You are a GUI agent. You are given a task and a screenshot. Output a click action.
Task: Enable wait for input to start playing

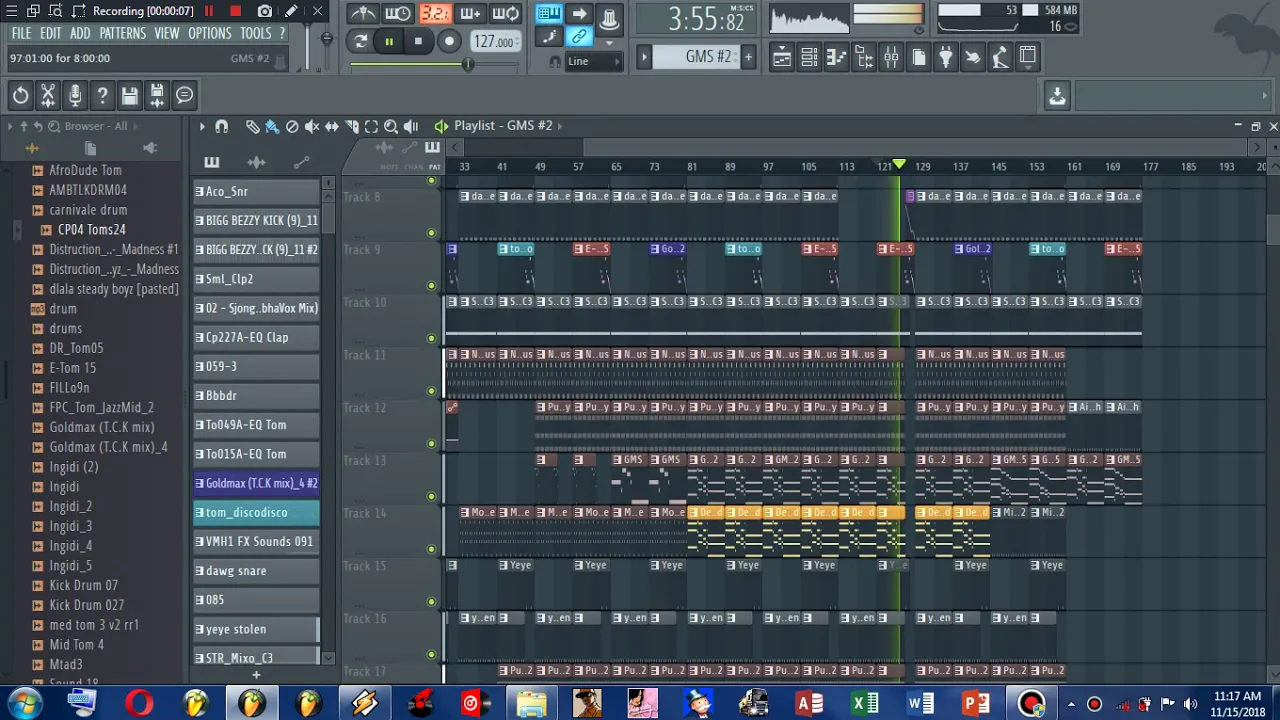pyautogui.click(x=398, y=14)
